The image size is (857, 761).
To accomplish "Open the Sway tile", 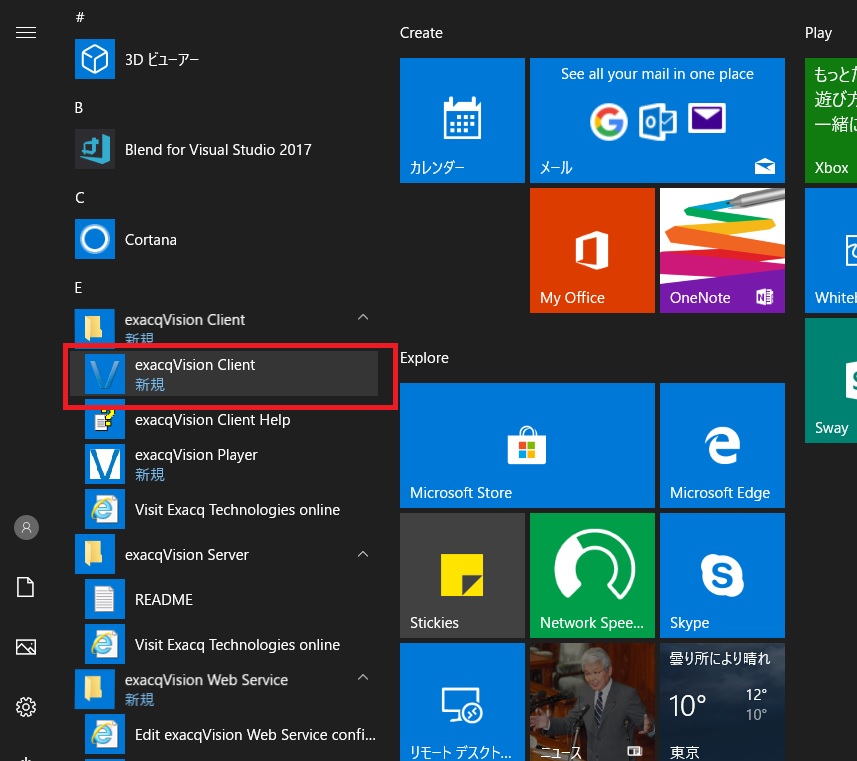I will coord(831,380).
